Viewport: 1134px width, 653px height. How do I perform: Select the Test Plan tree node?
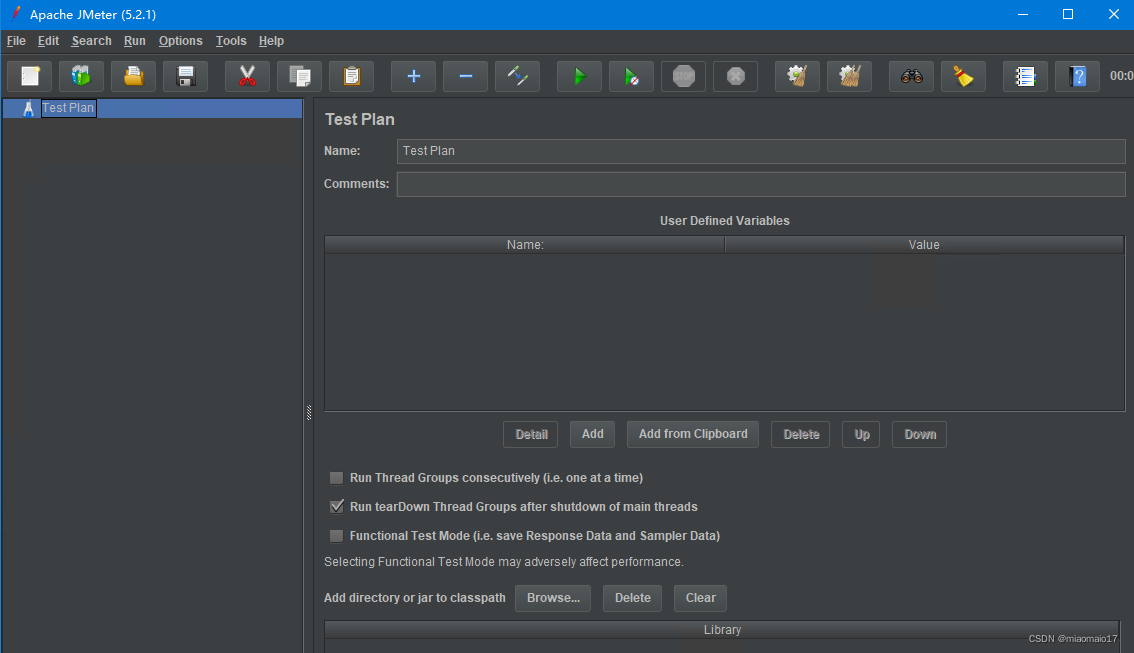68,108
